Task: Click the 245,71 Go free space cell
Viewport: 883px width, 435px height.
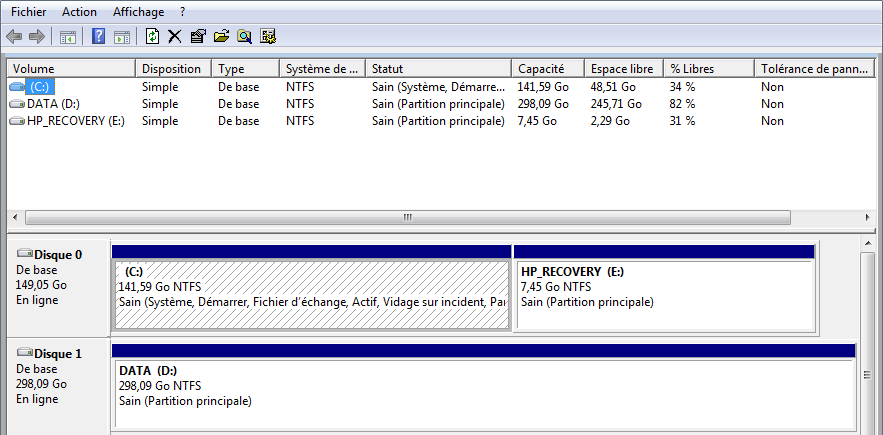Action: pyautogui.click(x=616, y=104)
